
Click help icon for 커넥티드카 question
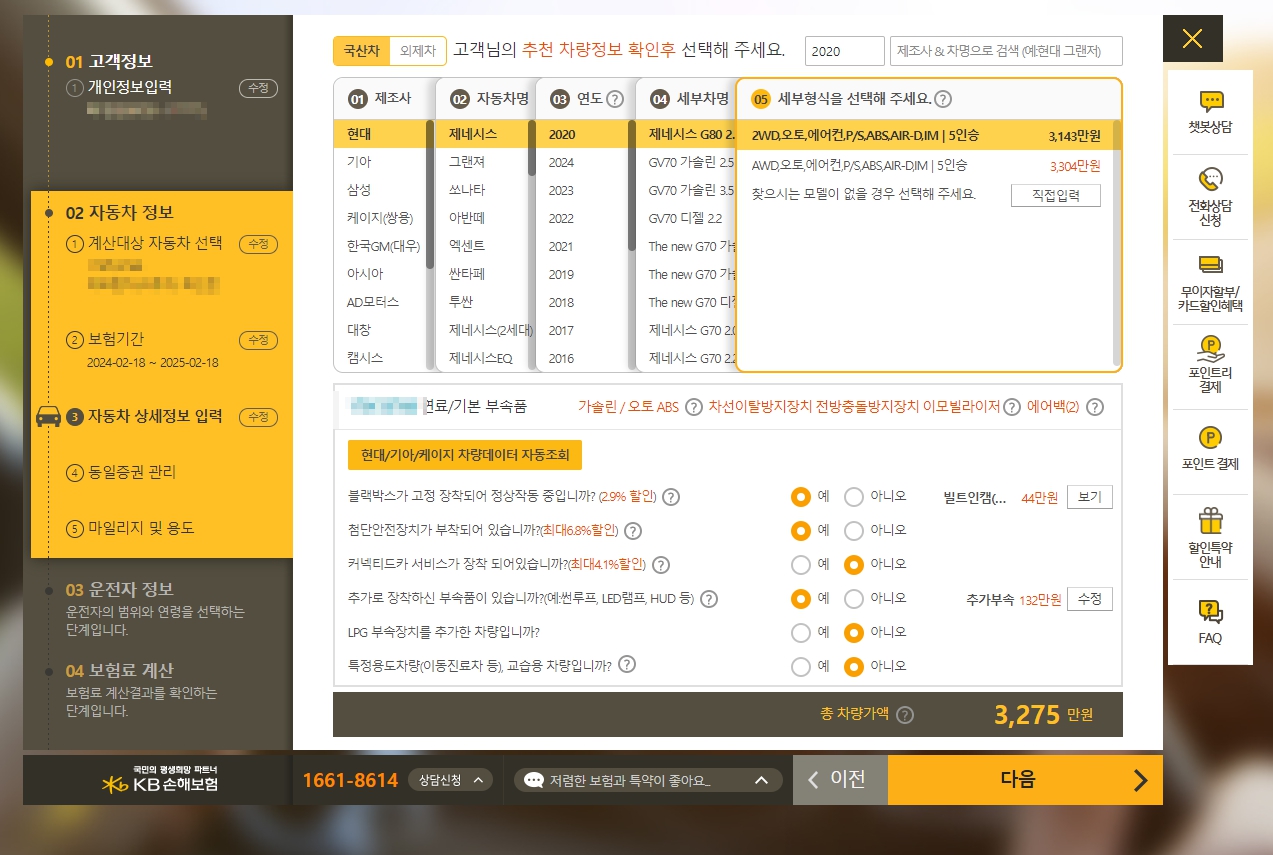[660, 565]
